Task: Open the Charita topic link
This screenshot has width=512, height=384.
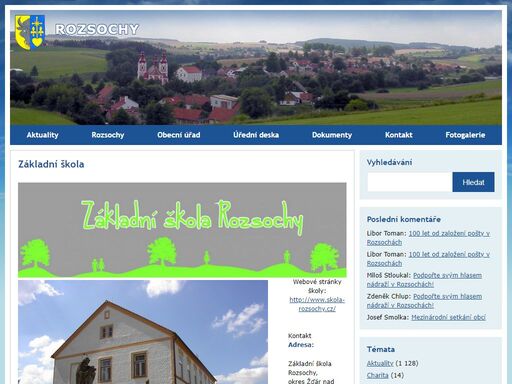Action: [x=377, y=375]
